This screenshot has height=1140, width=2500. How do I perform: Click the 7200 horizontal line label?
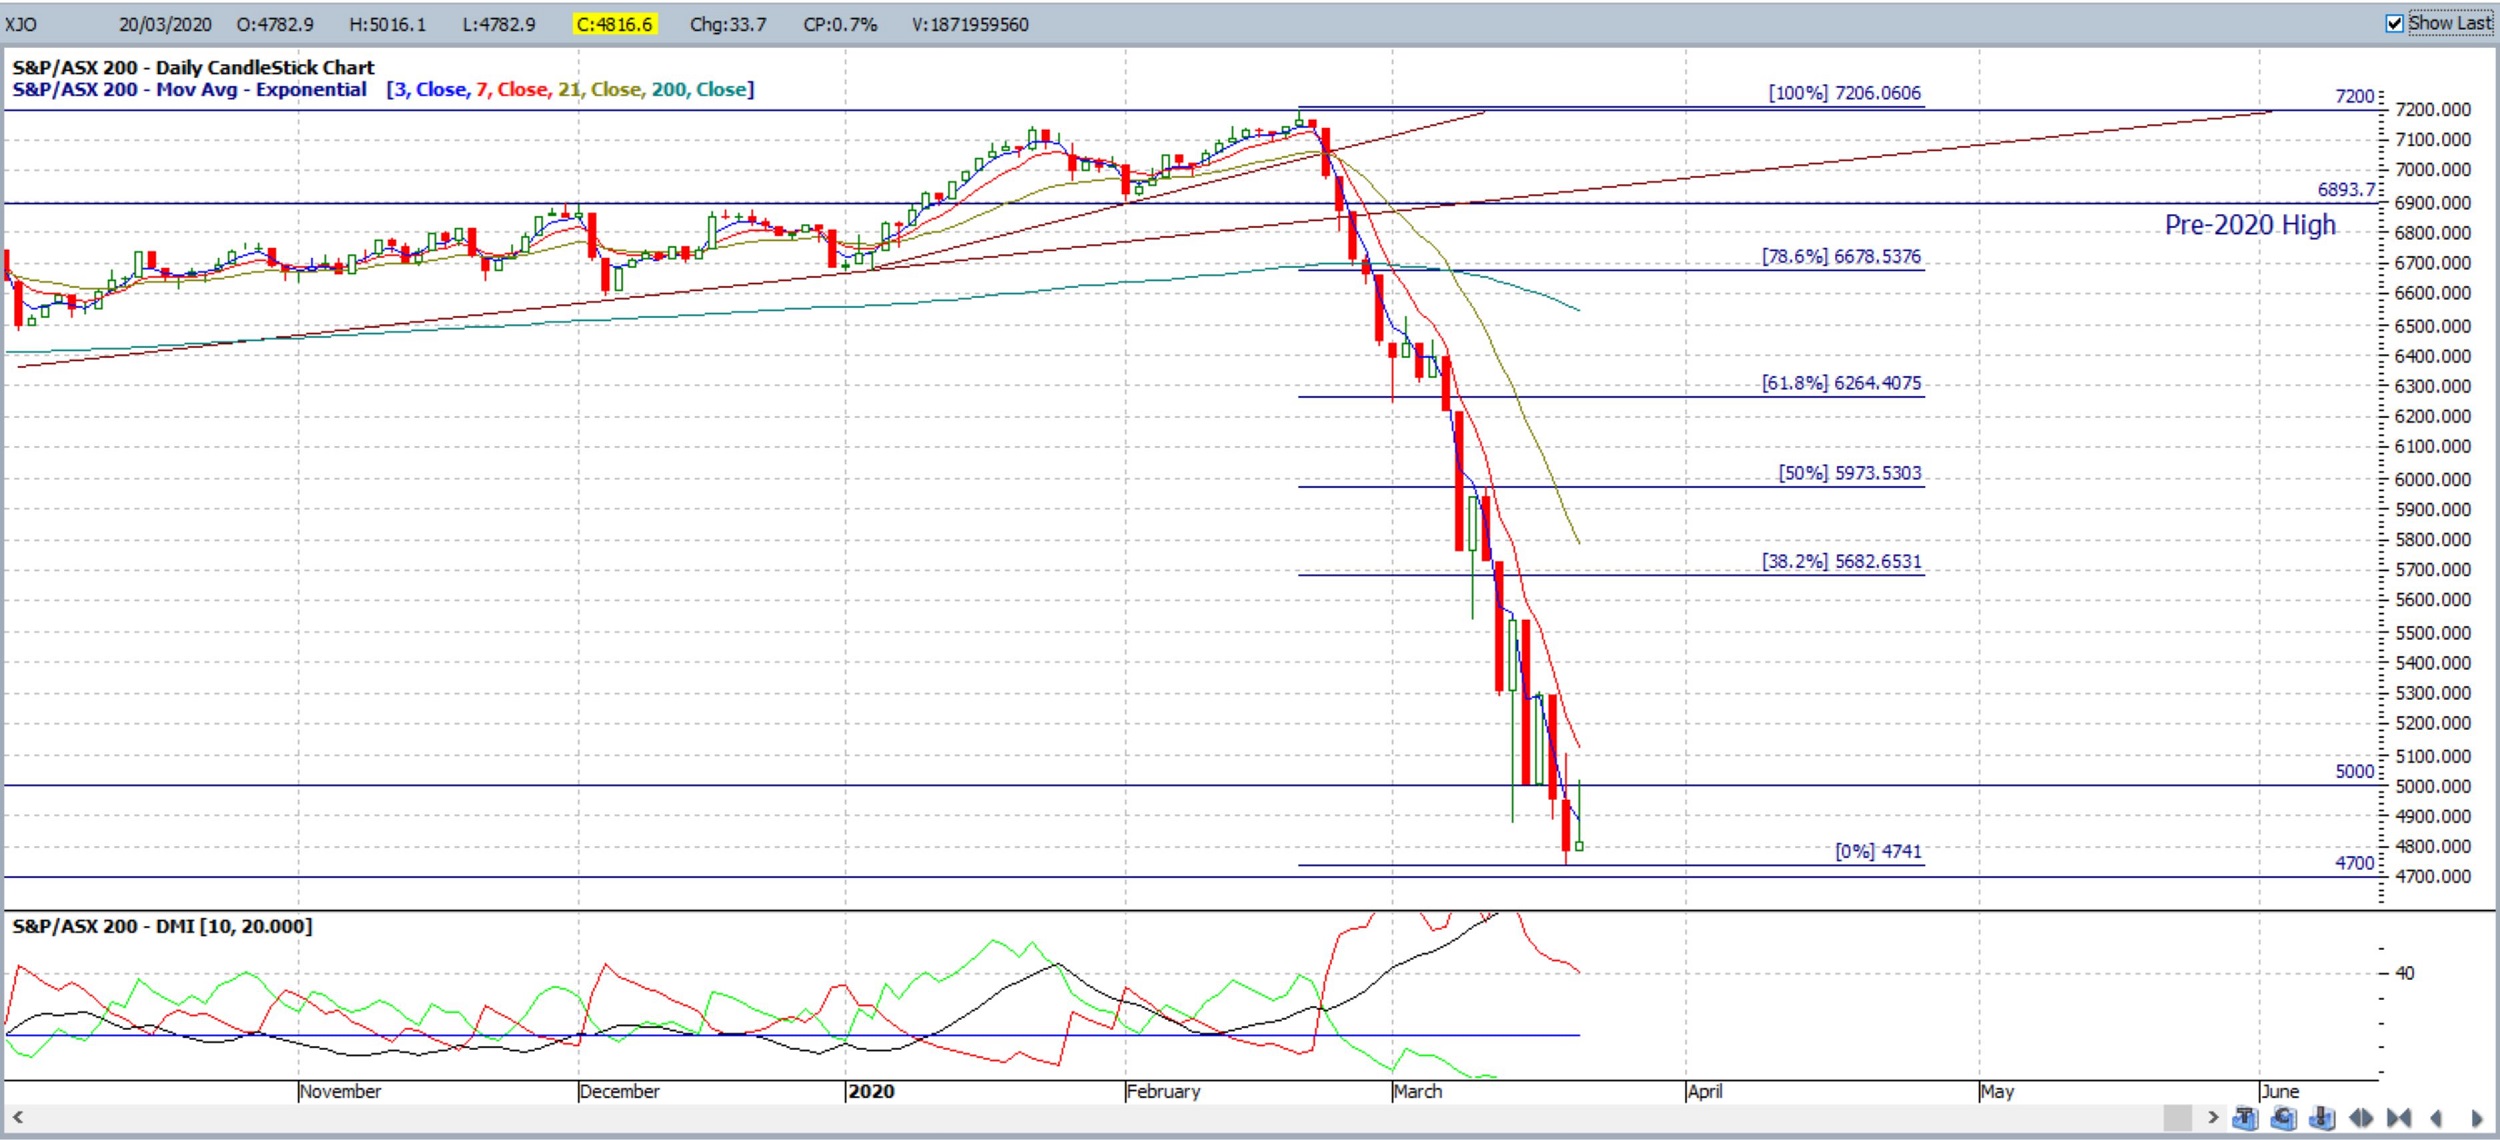click(2354, 96)
